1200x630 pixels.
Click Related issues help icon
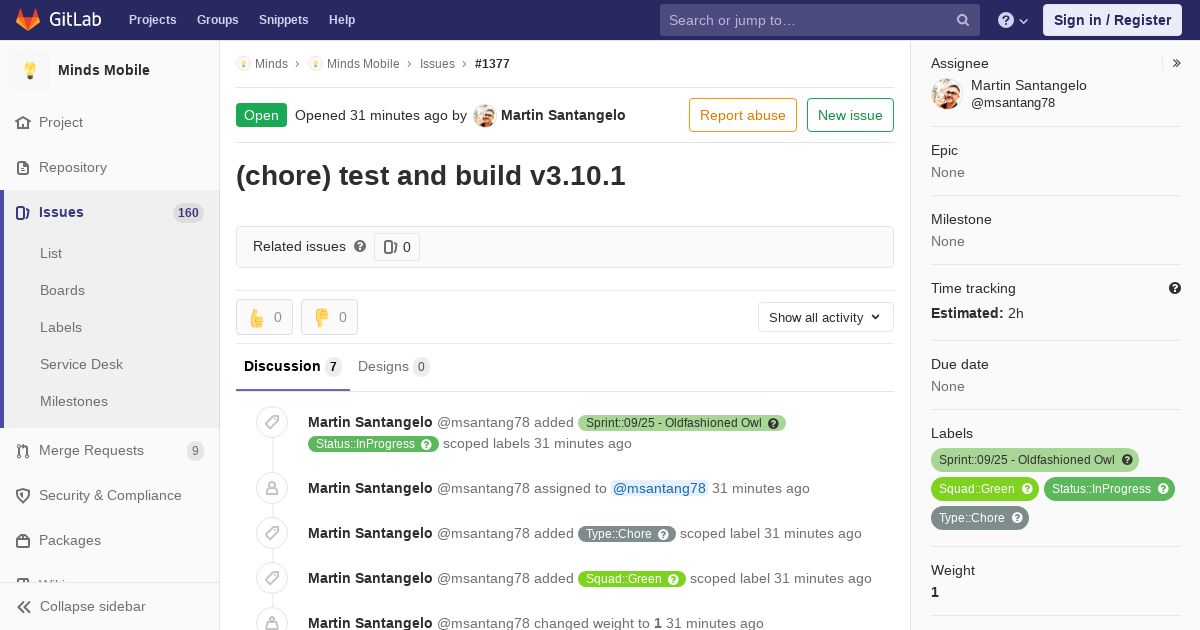click(360, 246)
